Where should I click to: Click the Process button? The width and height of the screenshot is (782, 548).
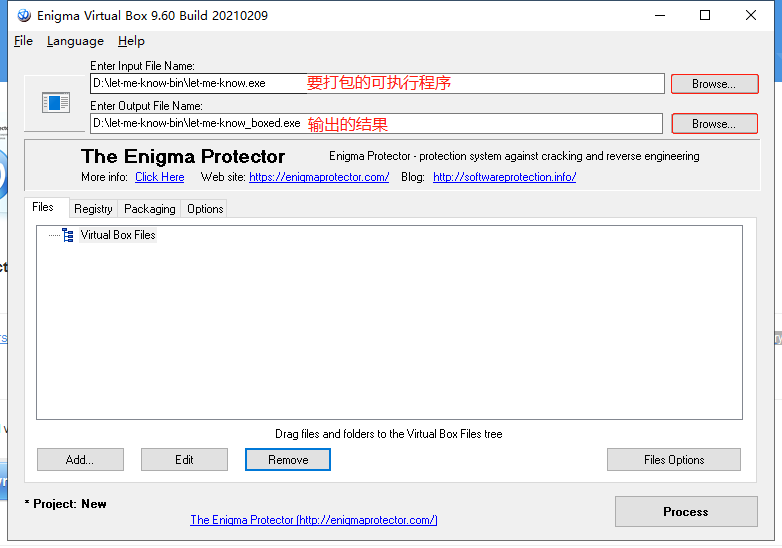click(686, 511)
